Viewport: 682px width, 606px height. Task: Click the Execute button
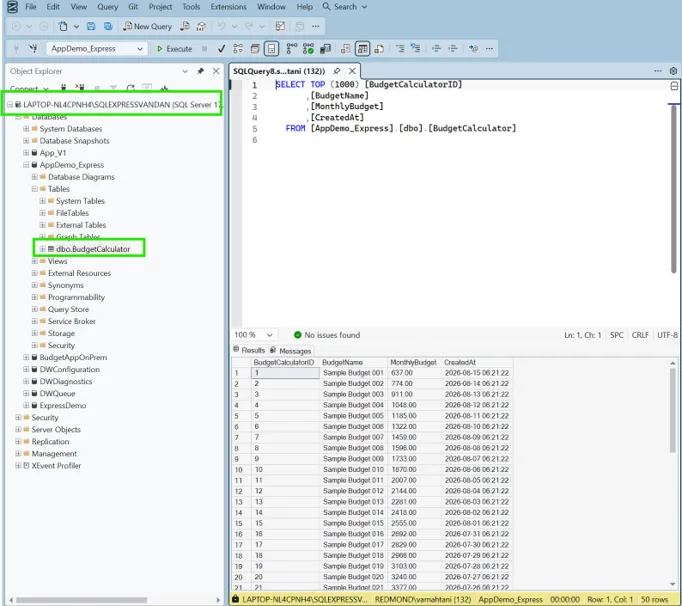174,49
